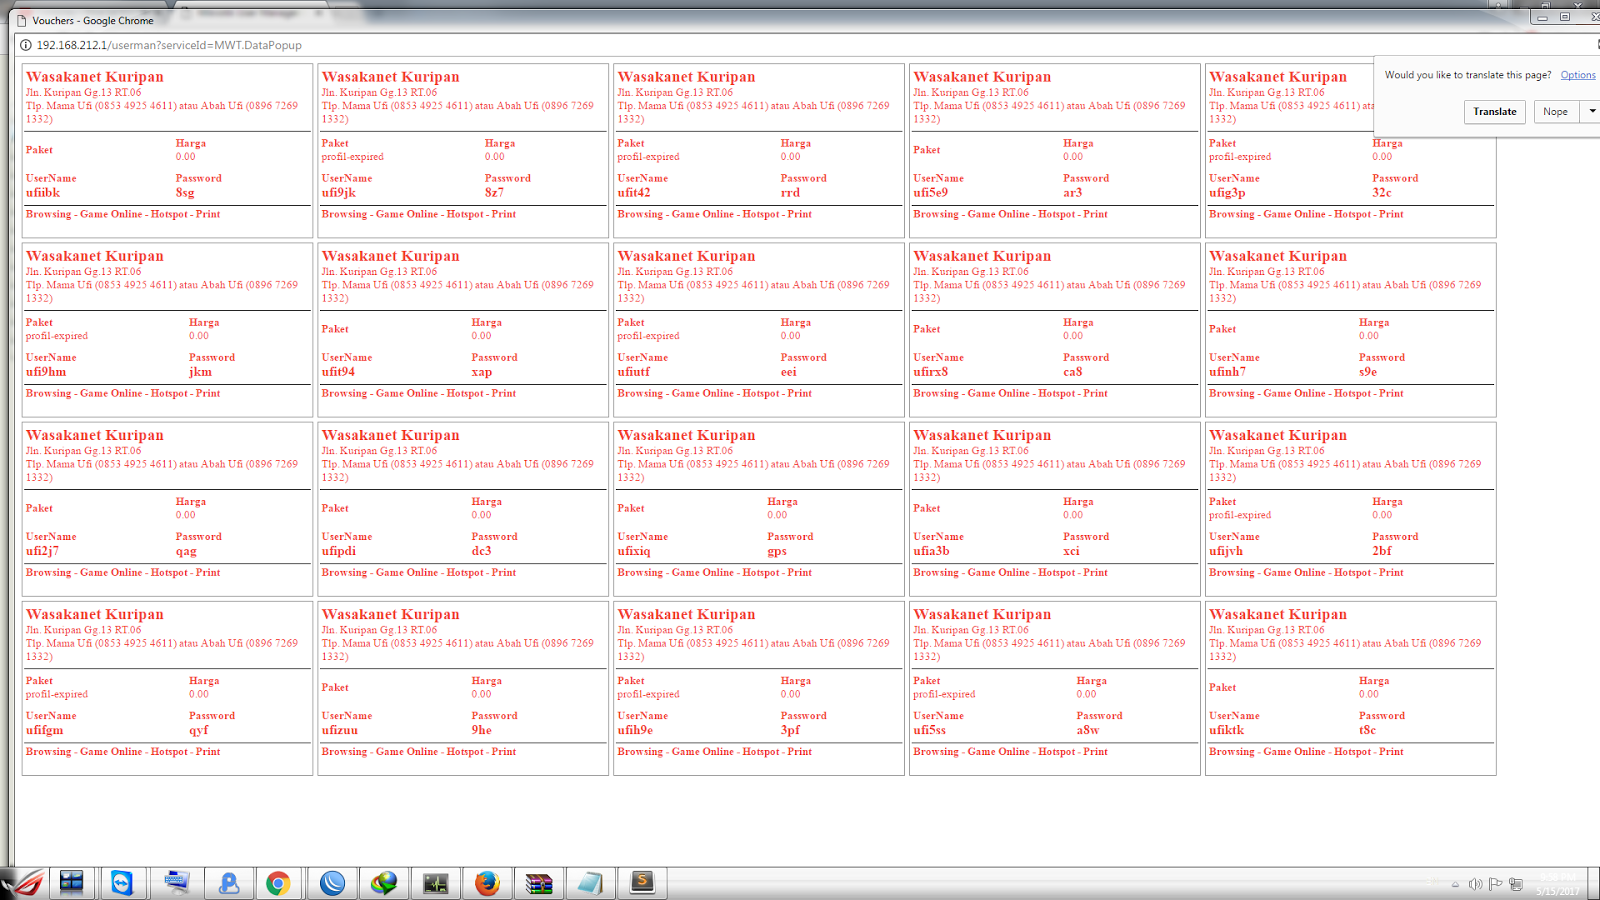Image resolution: width=1600 pixels, height=900 pixels.
Task: Open the Action Center flag icon
Action: [x=1496, y=884]
